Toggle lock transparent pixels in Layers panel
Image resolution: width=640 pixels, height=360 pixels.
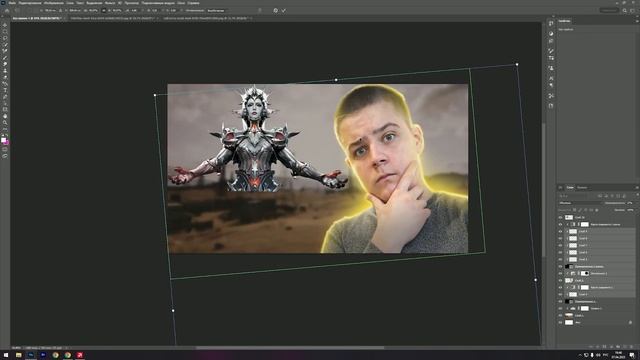(x=575, y=210)
